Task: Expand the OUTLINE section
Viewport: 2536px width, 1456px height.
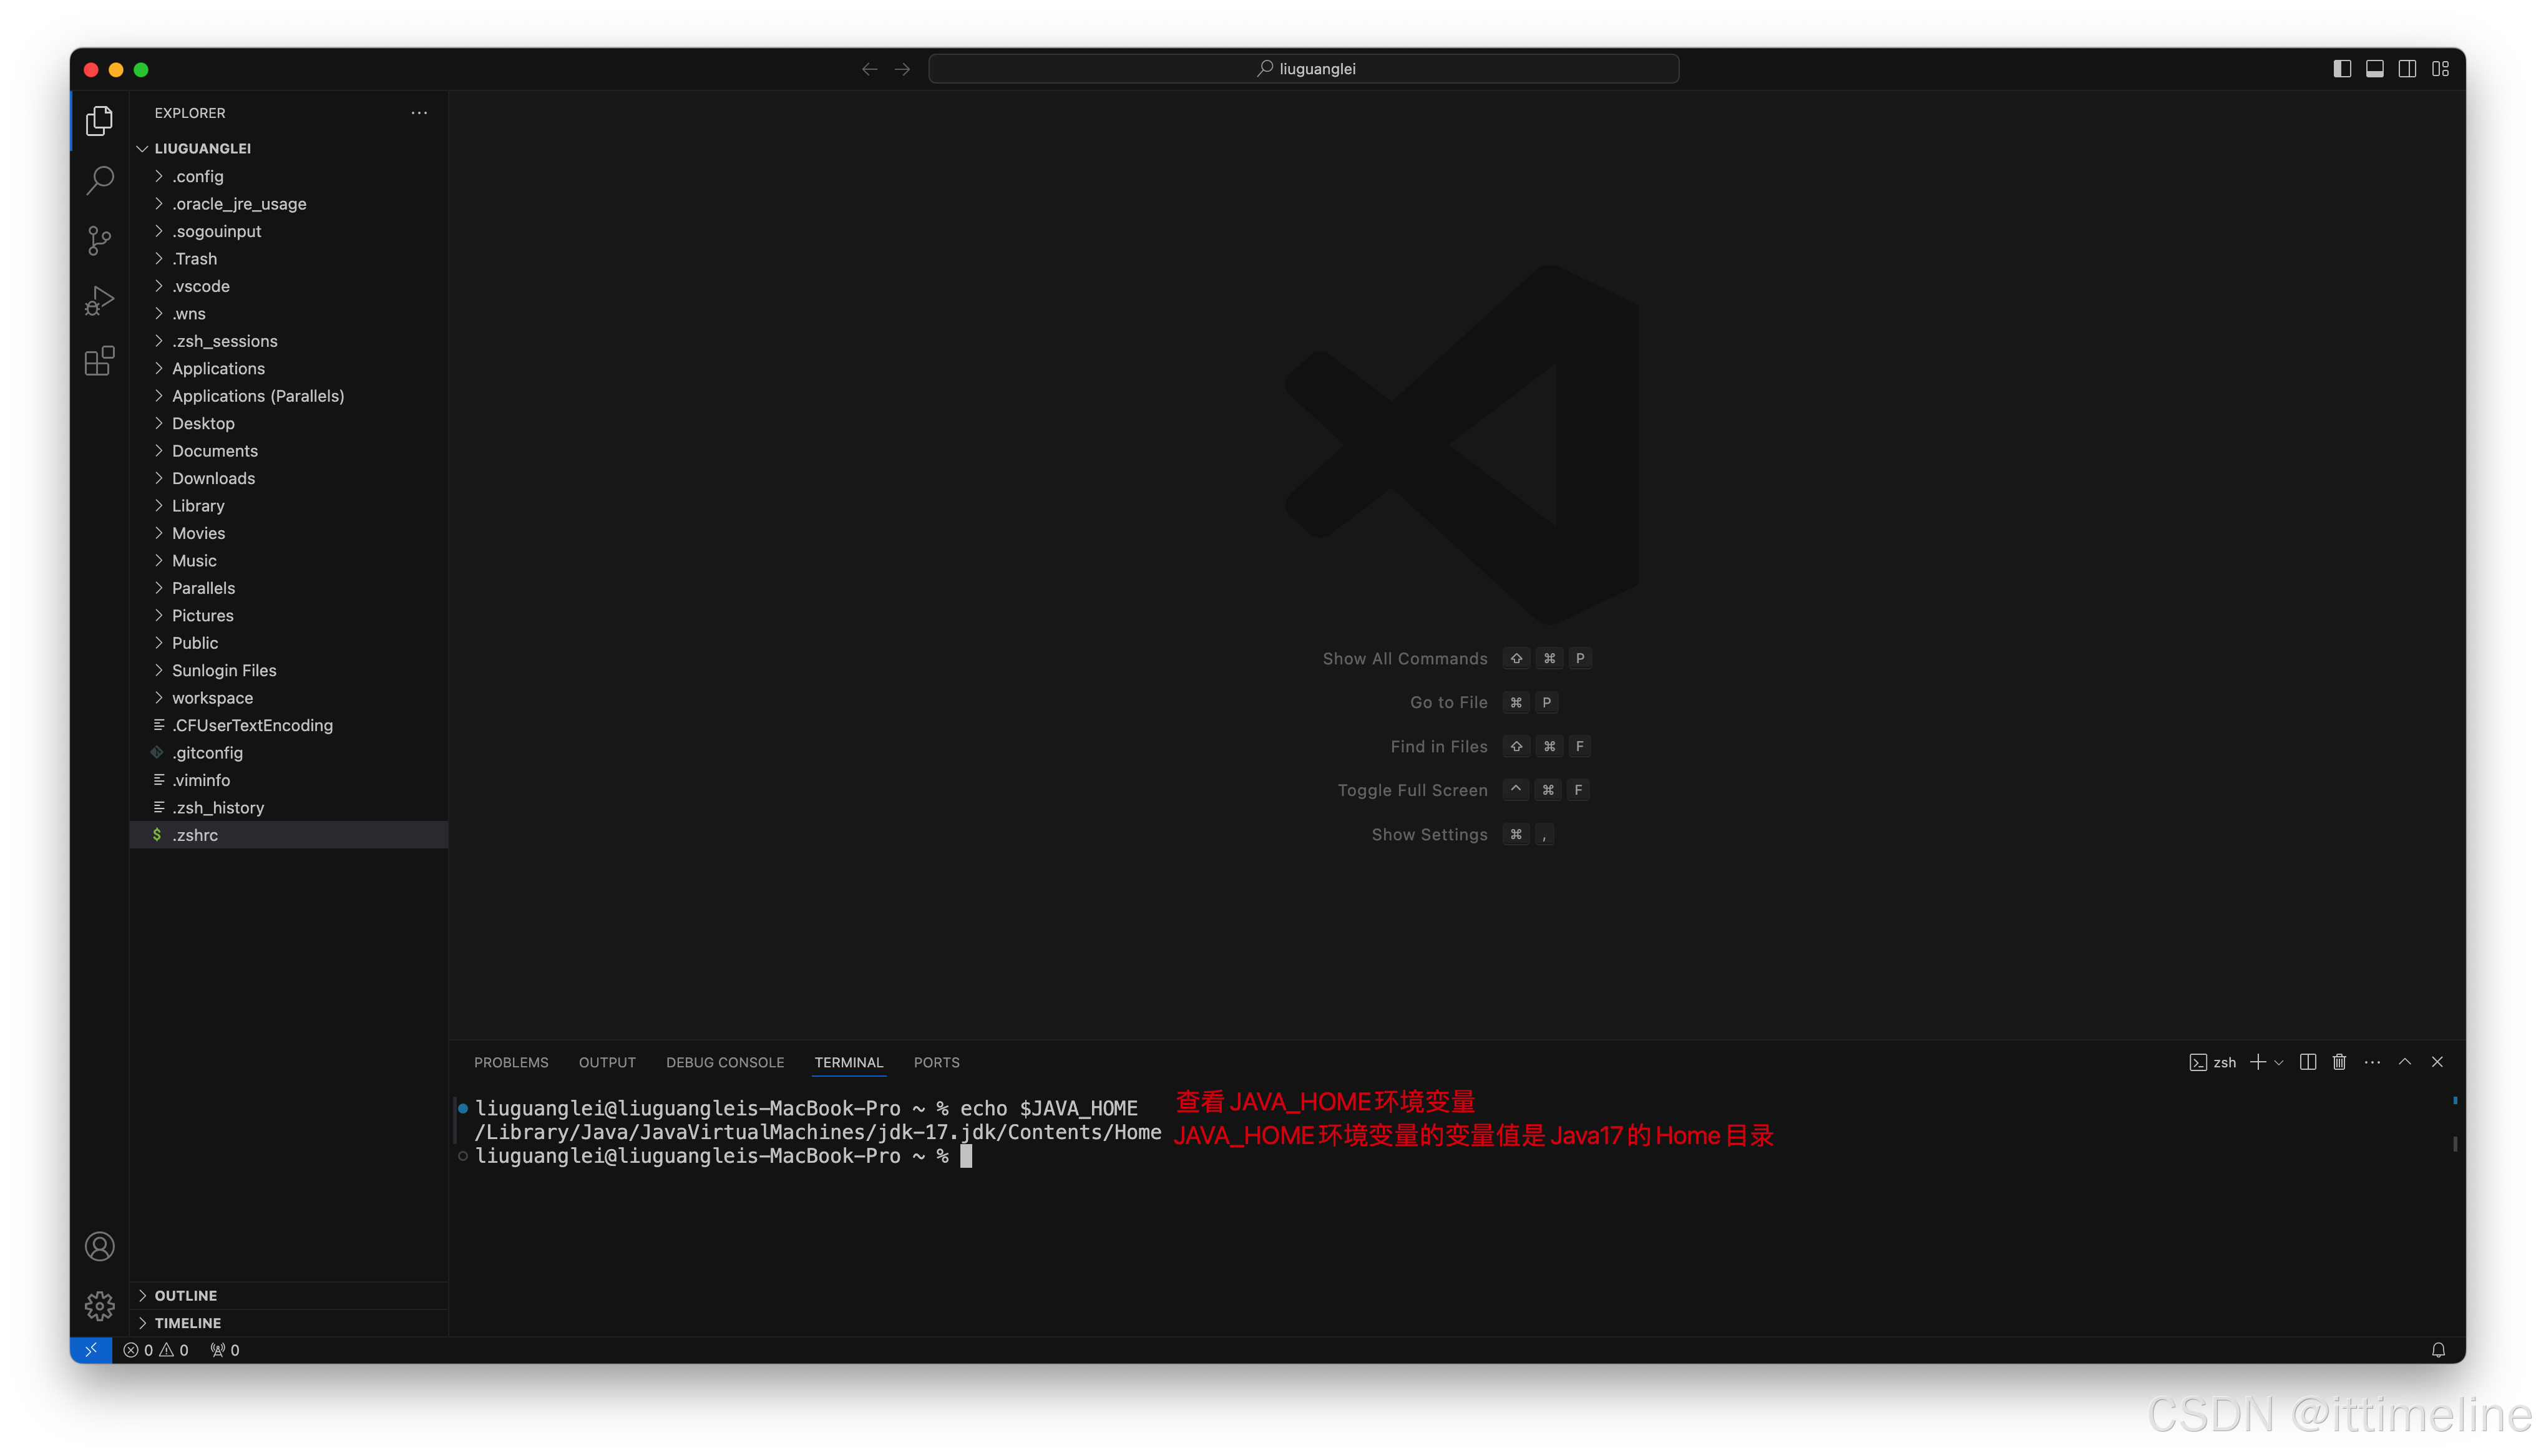Action: [186, 1295]
